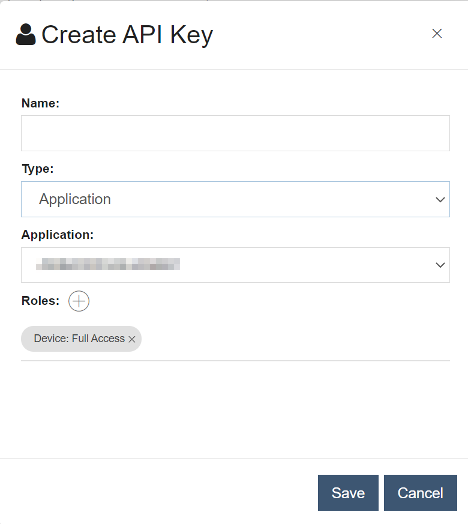Click the Name: field label
The width and height of the screenshot is (468, 524).
tap(40, 103)
